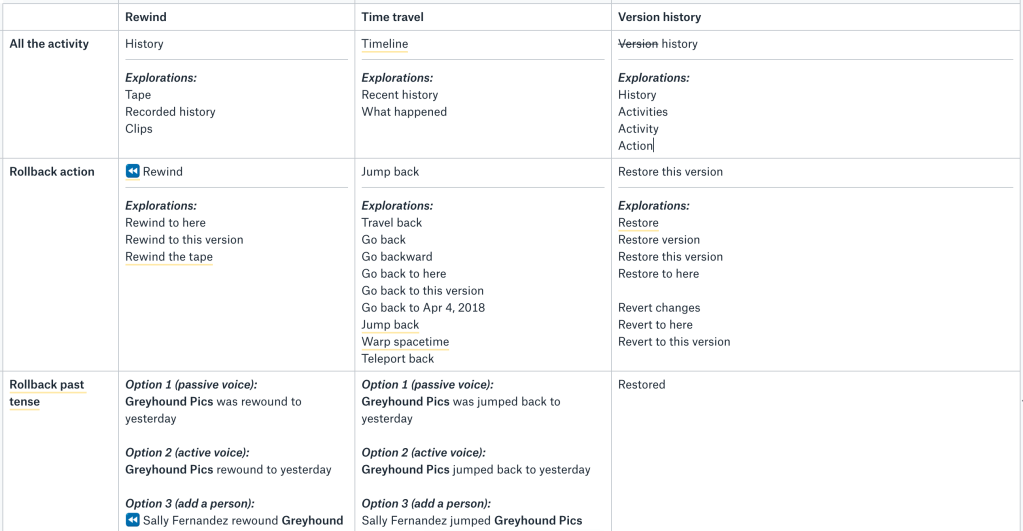
Task: Click Recorded history in Rewind column
Action: click(x=170, y=112)
